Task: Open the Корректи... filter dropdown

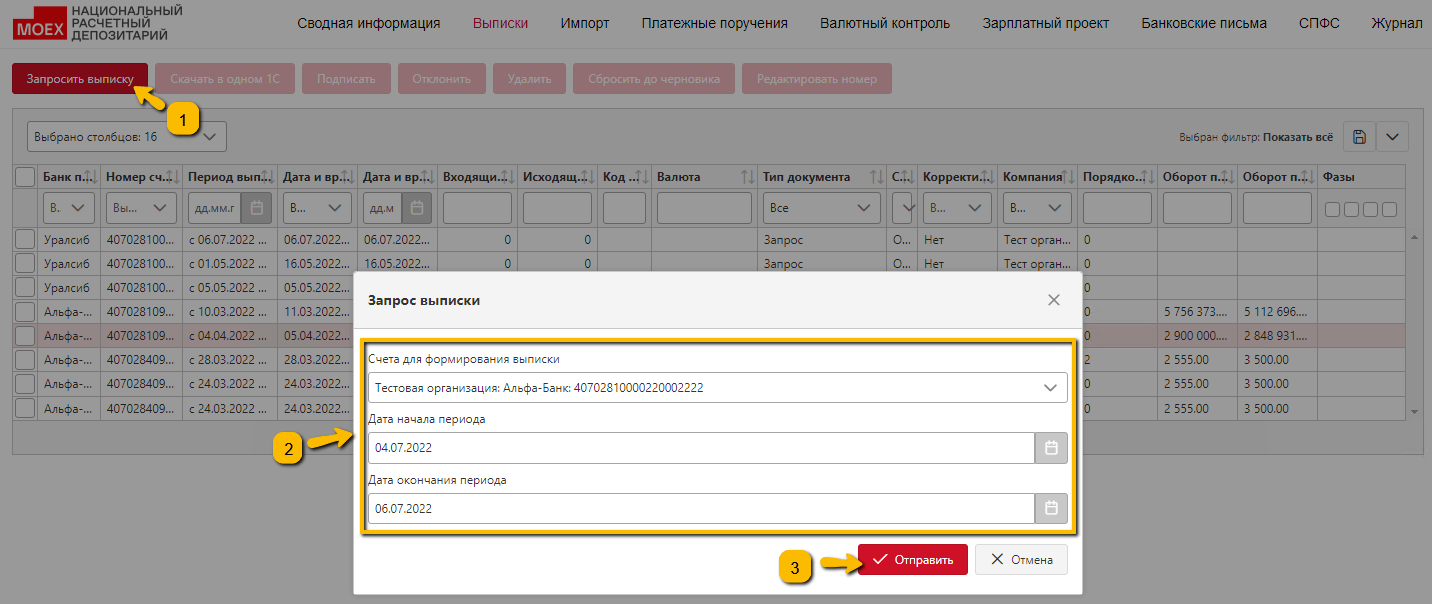Action: coord(956,208)
